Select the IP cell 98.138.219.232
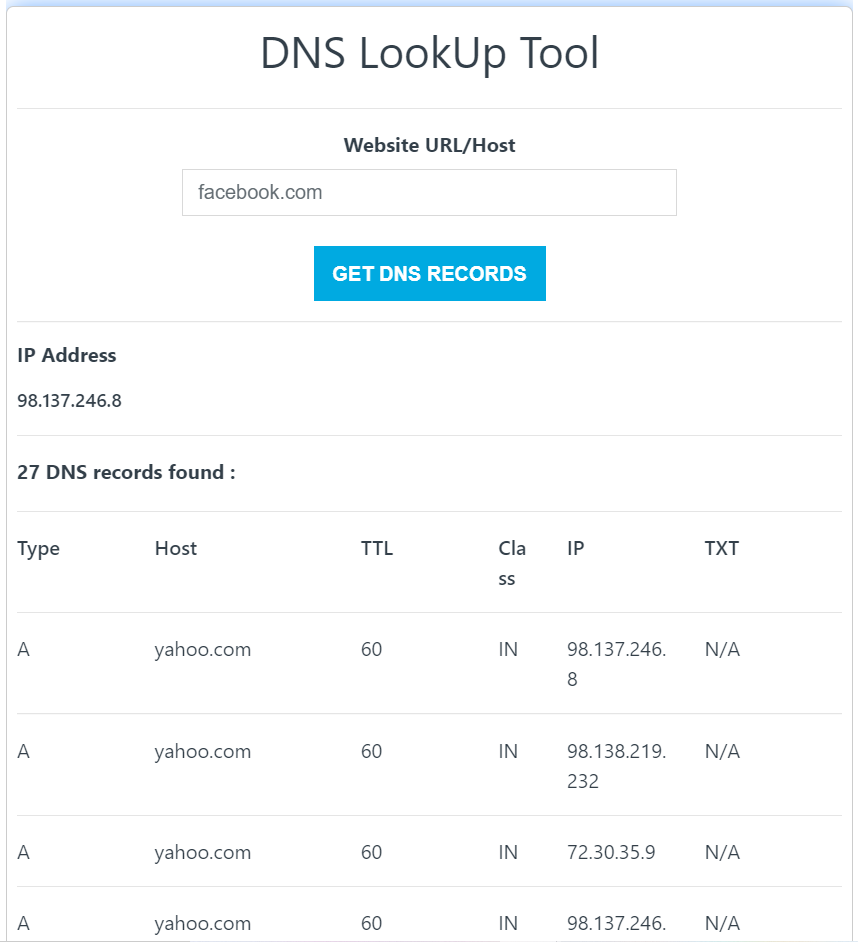 pos(616,767)
